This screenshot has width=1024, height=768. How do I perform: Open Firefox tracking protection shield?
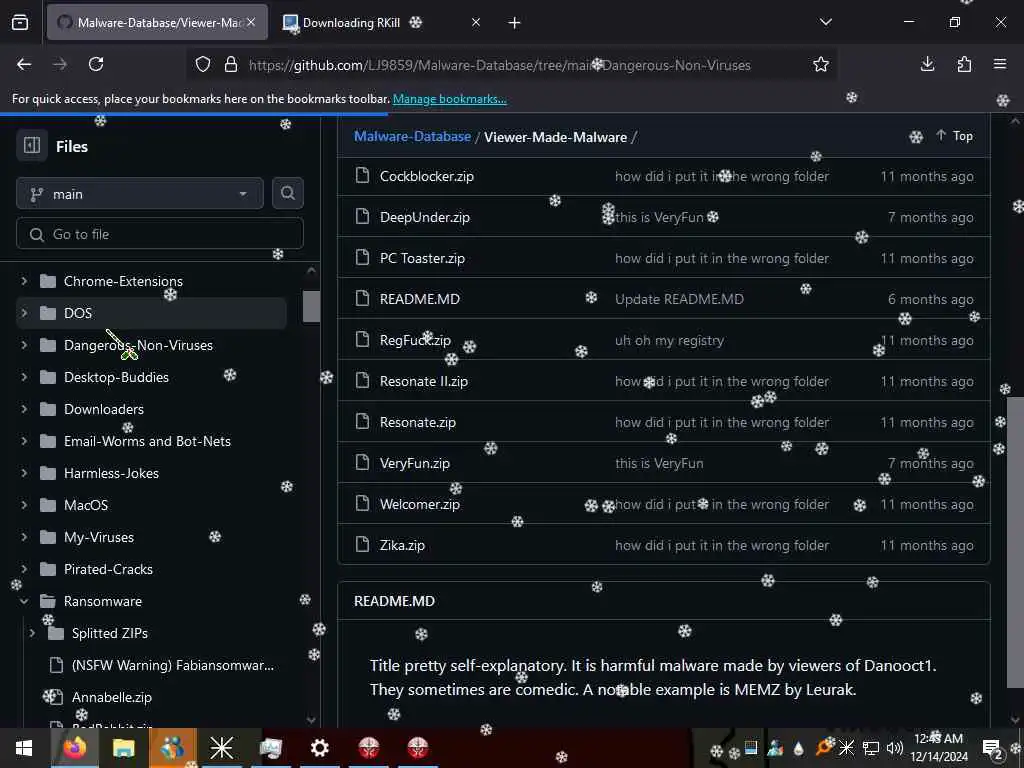point(203,65)
